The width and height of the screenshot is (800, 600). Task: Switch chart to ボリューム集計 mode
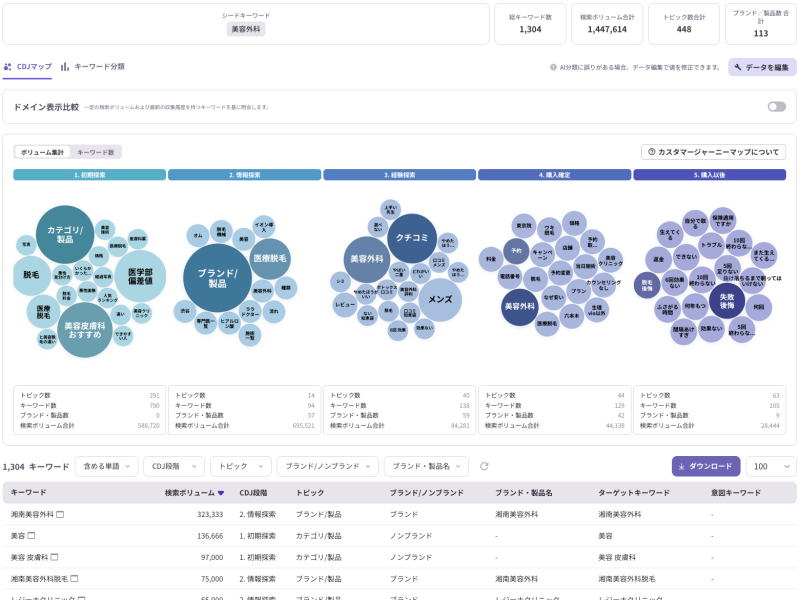point(42,152)
